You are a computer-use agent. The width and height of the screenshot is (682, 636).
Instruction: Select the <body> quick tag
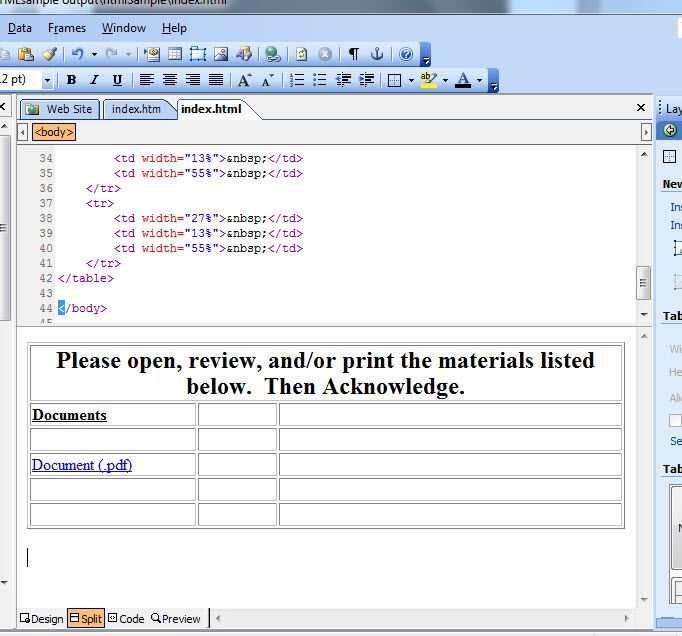coord(54,132)
